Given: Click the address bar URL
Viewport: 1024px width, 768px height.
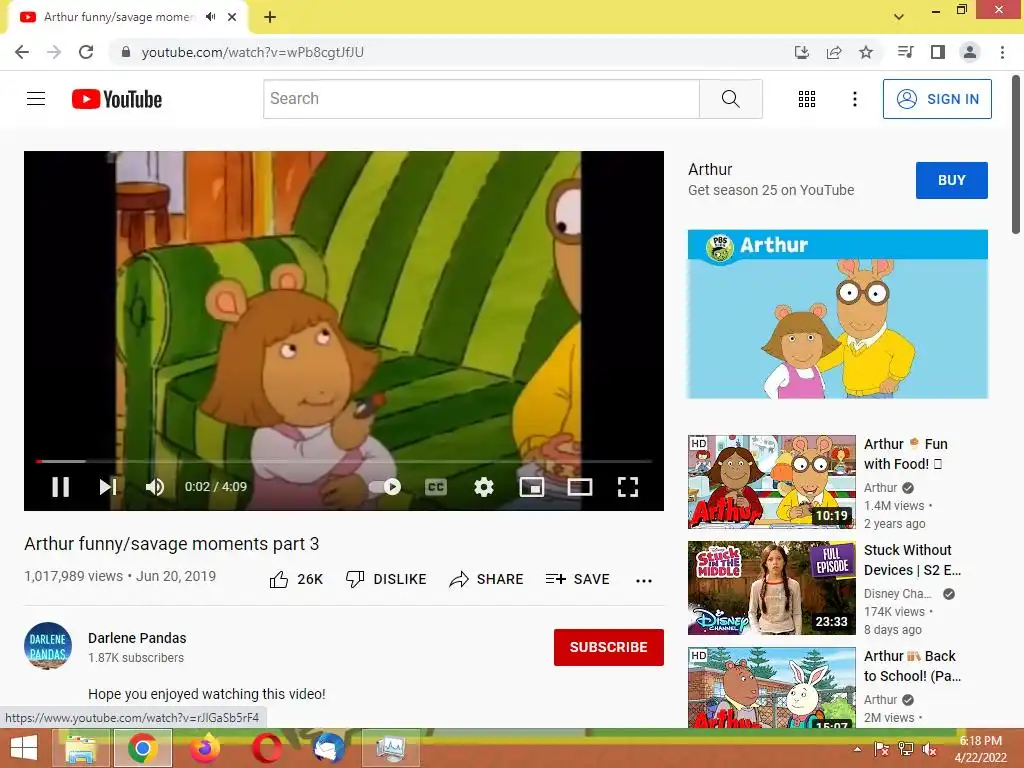Looking at the screenshot, I should click(x=253, y=52).
